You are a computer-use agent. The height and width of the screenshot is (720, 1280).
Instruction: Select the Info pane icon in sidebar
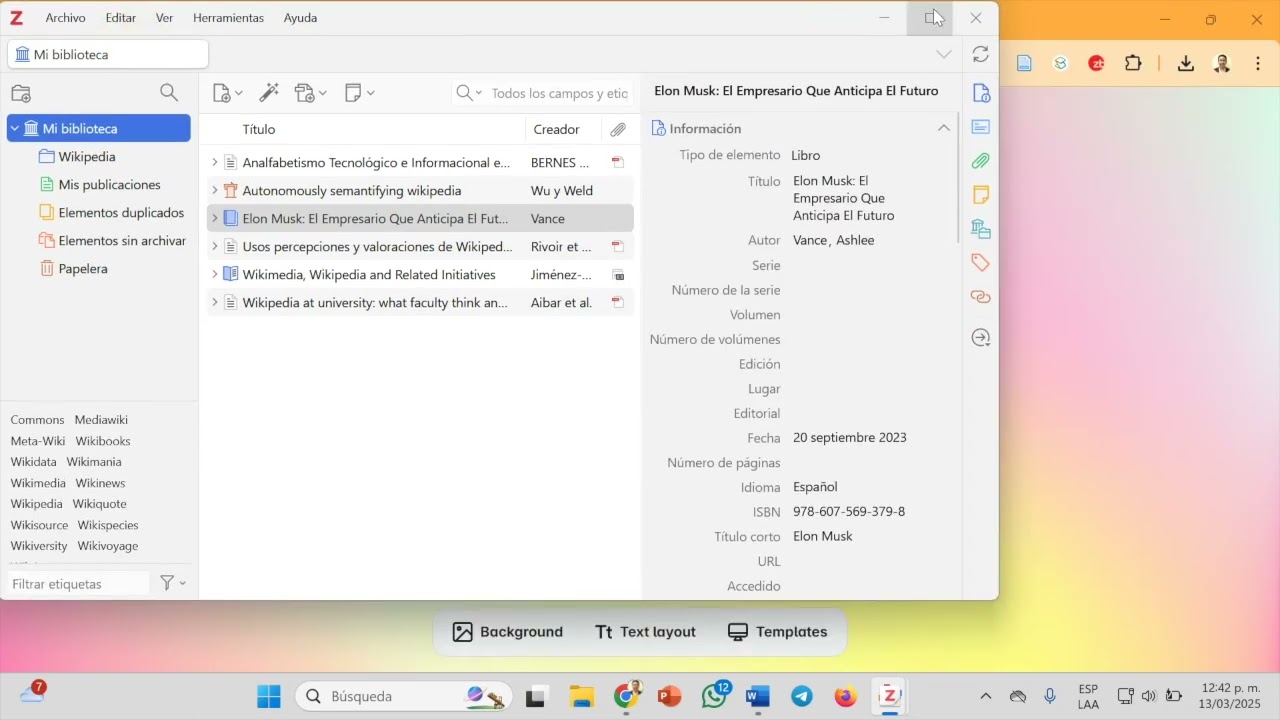[981, 93]
